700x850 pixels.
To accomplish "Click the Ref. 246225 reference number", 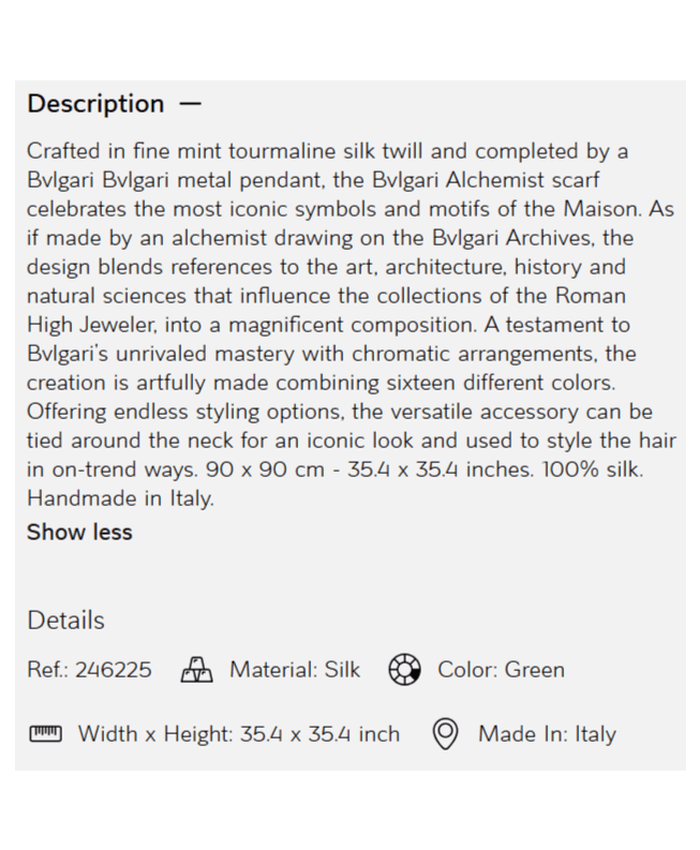I will point(89,670).
